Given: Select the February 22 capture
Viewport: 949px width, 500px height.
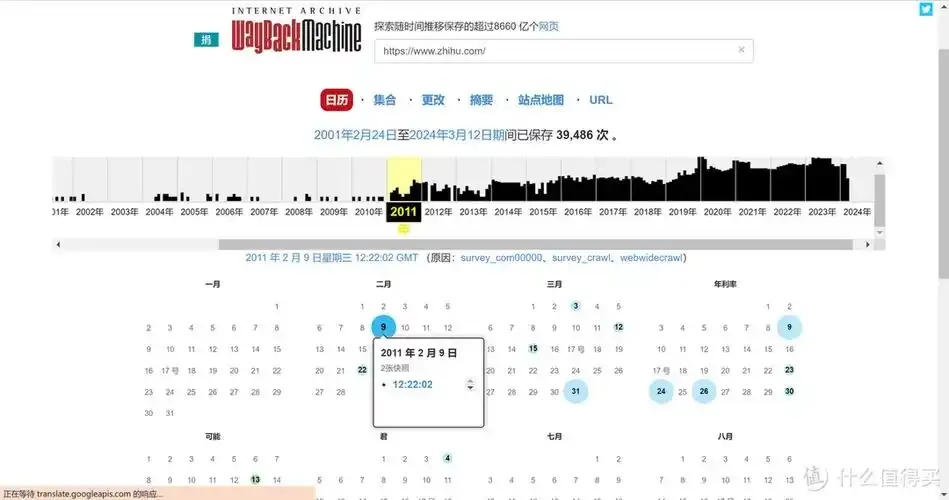Looking at the screenshot, I should [362, 370].
